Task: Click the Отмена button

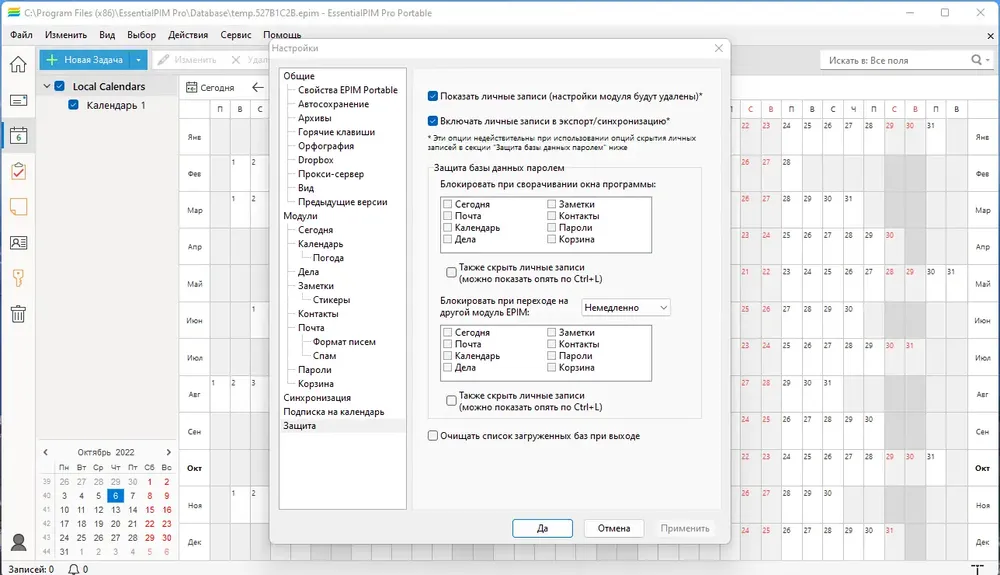Action: pos(614,528)
